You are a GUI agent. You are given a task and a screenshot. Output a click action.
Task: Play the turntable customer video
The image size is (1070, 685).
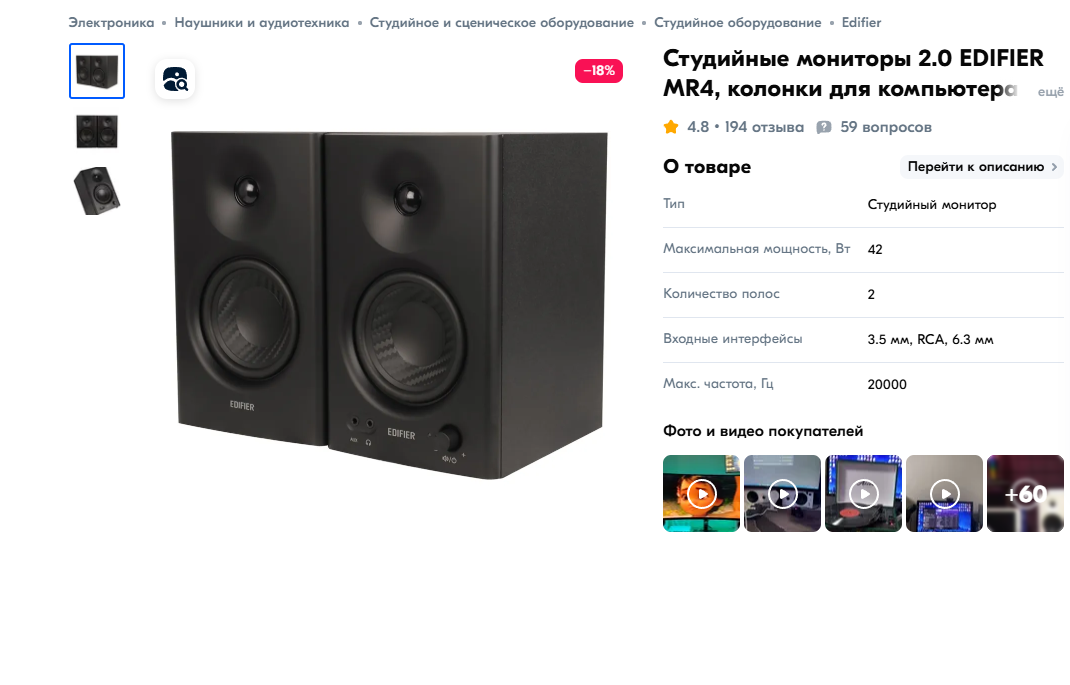pyautogui.click(x=863, y=493)
